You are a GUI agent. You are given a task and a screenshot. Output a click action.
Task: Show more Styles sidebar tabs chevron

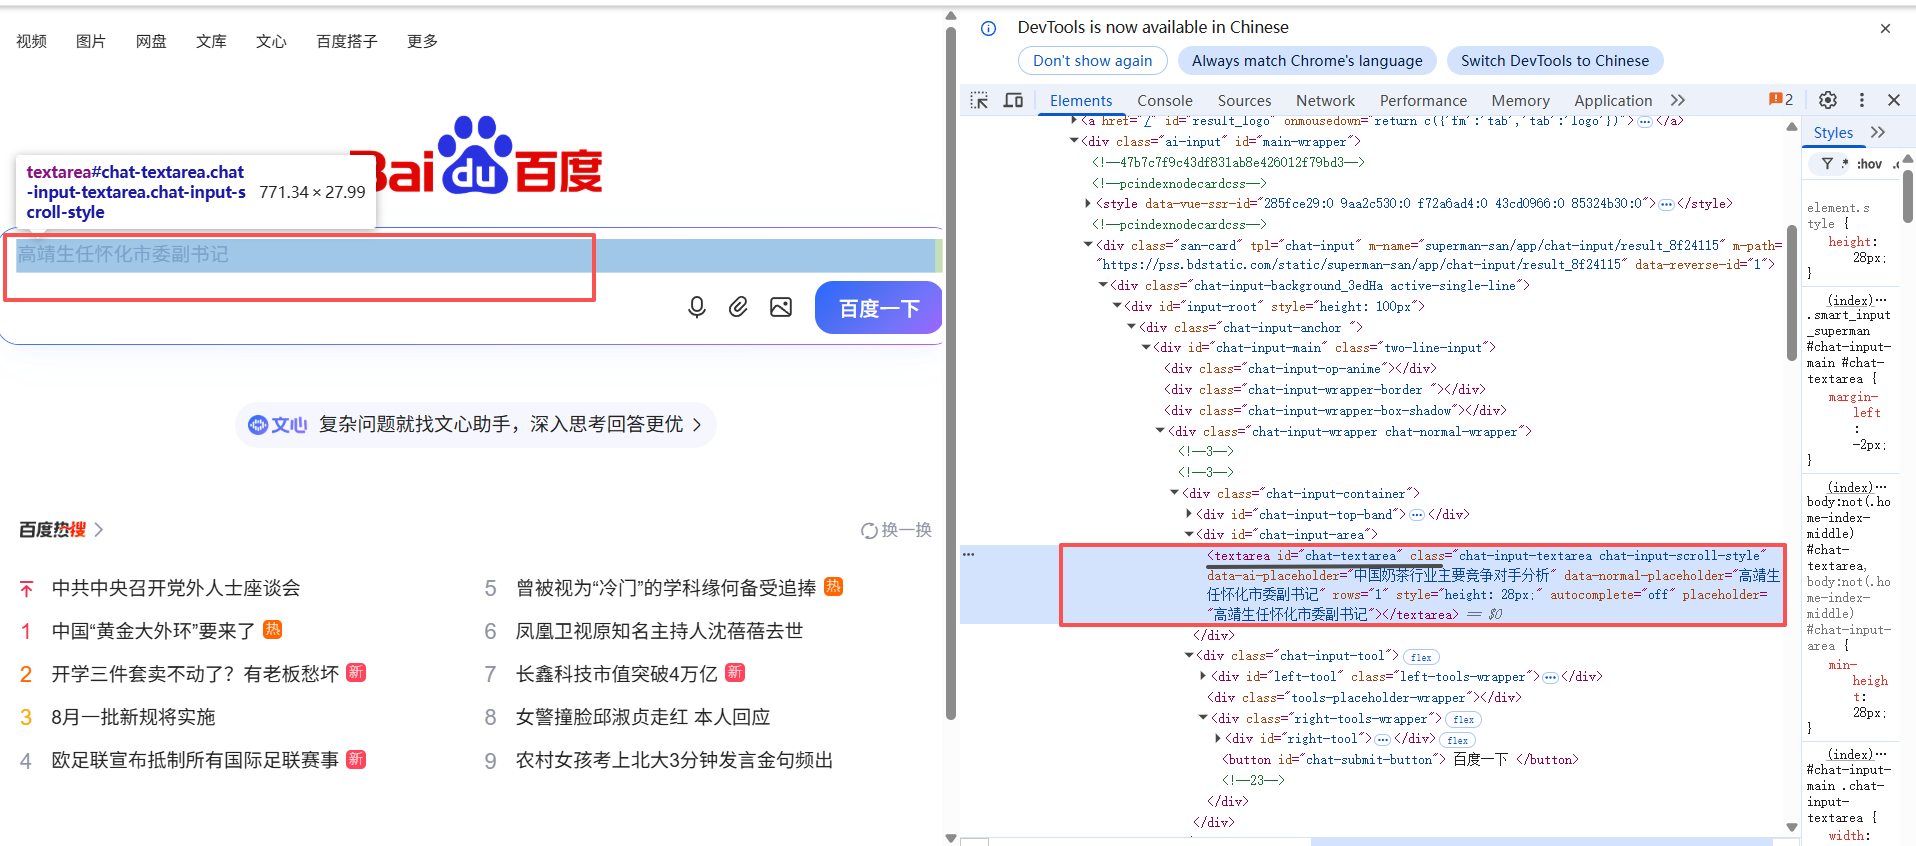(x=1878, y=132)
